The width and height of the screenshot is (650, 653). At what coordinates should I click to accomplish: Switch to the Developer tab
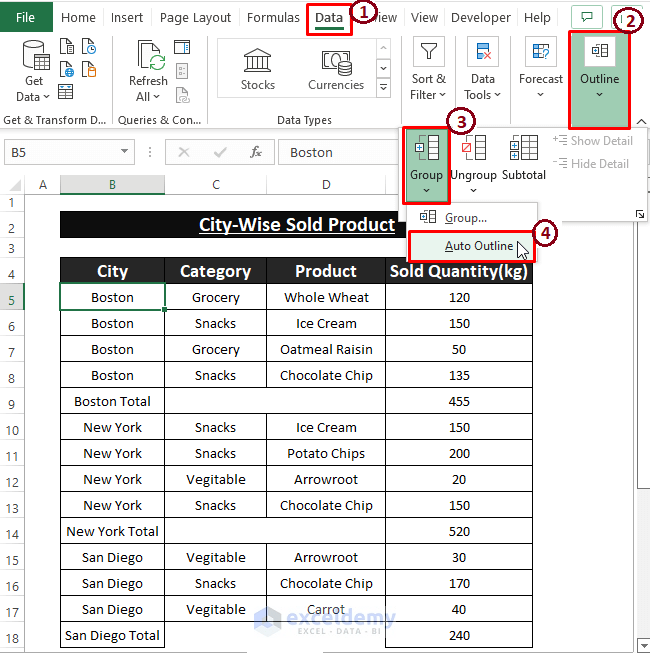[x=481, y=17]
